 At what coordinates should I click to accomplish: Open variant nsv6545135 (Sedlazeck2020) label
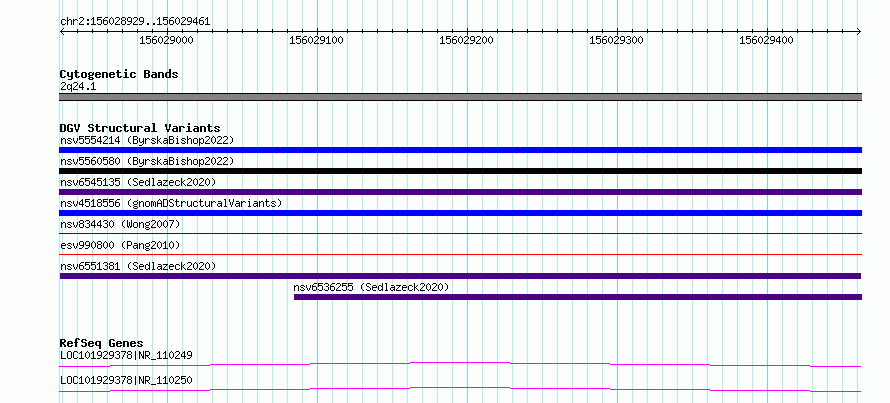138,182
